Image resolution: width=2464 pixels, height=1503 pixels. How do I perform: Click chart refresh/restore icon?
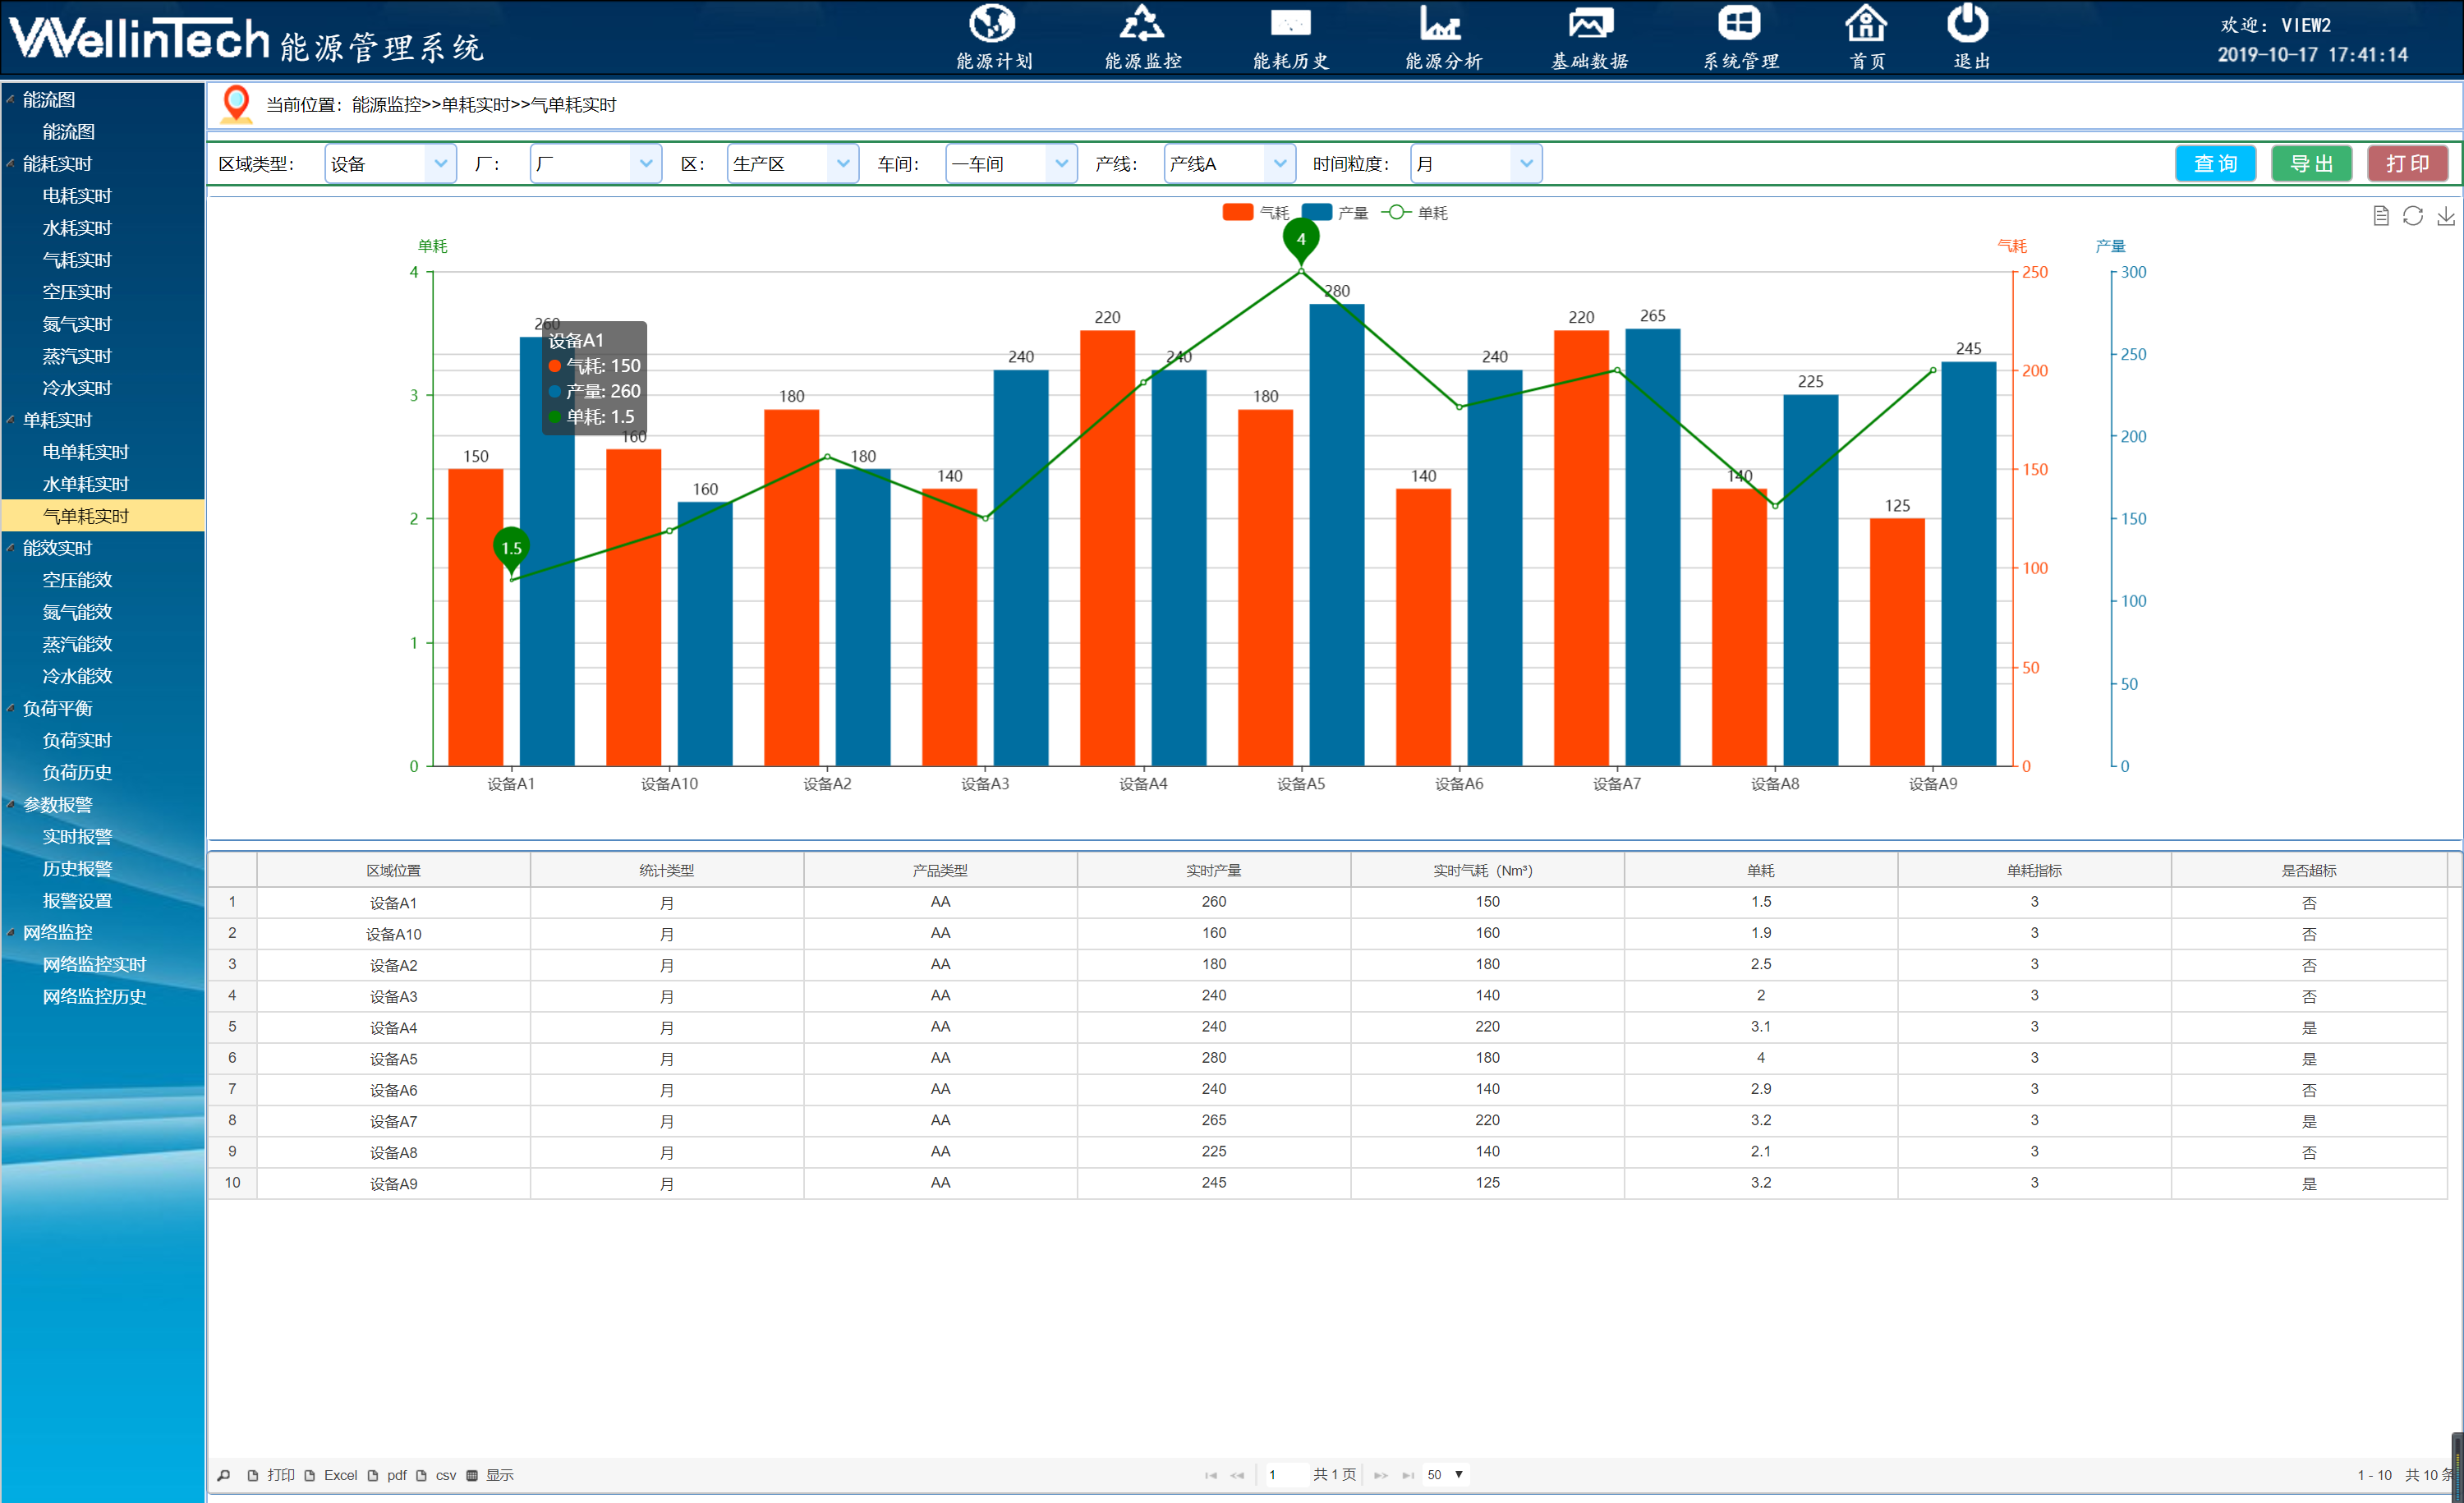pos(2413,215)
